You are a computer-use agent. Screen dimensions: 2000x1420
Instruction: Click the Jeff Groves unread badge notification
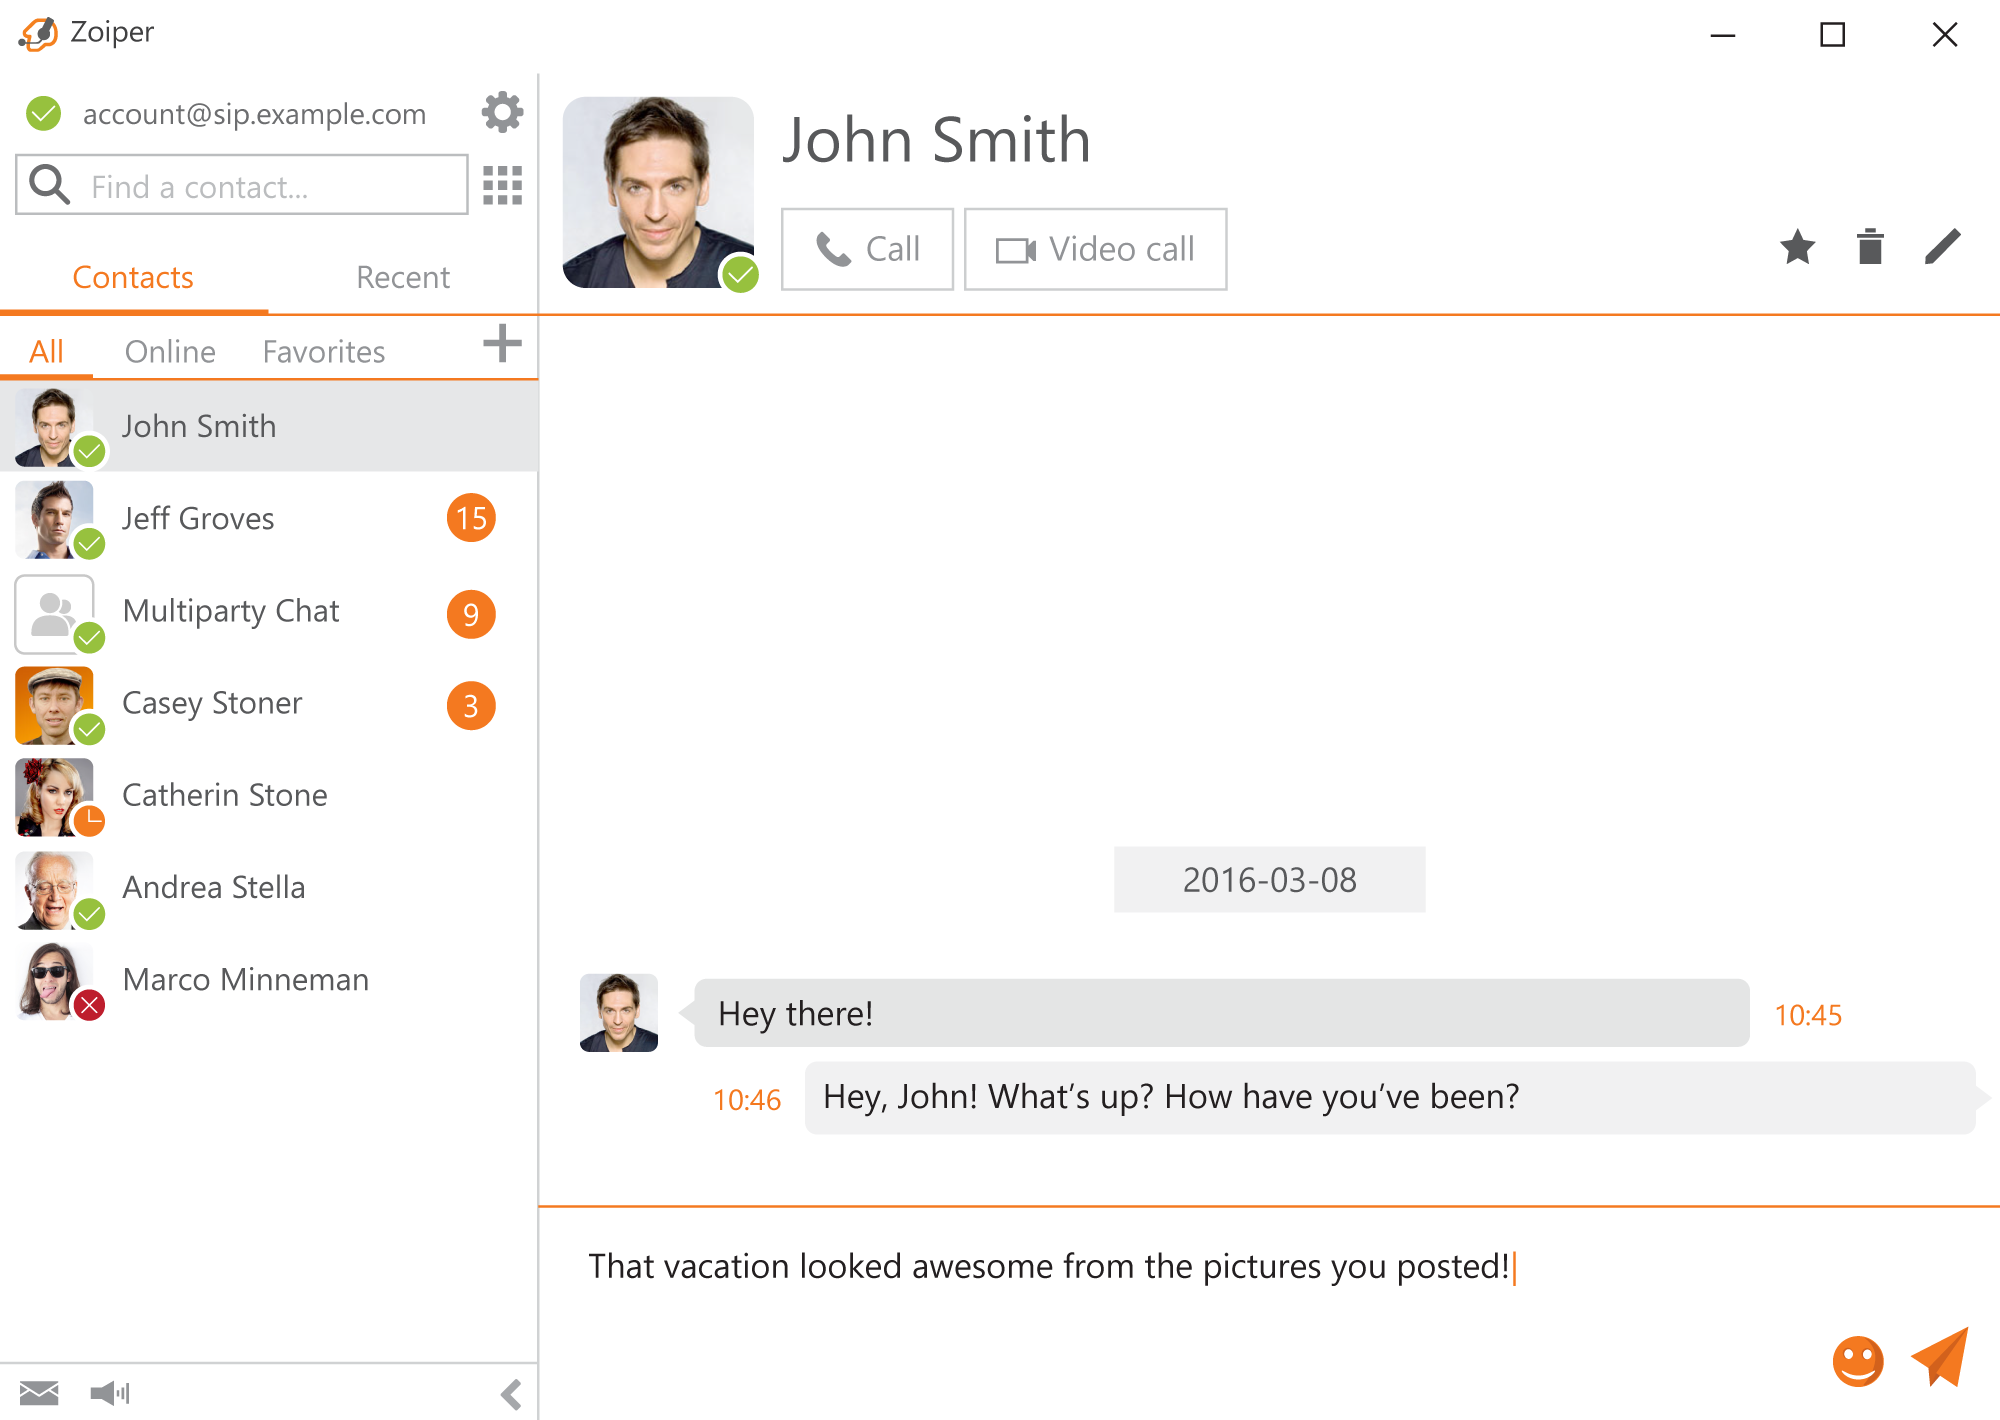(x=472, y=518)
